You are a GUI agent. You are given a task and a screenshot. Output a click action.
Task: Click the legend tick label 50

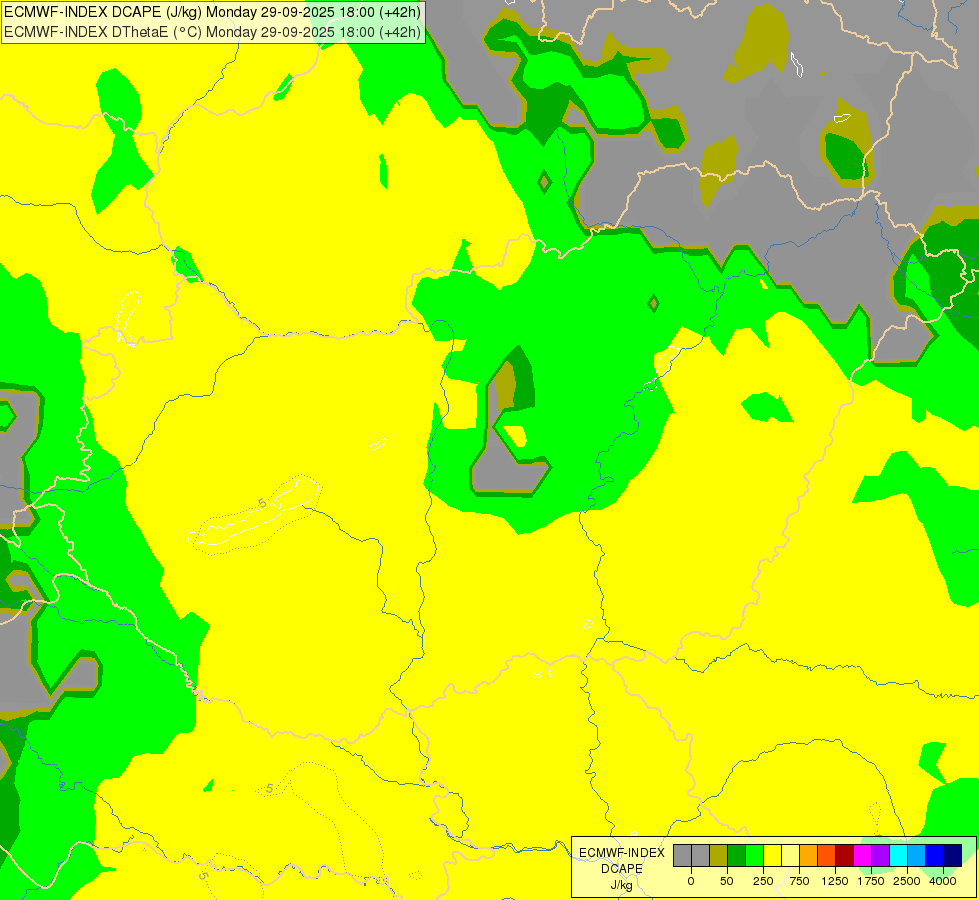click(x=726, y=881)
